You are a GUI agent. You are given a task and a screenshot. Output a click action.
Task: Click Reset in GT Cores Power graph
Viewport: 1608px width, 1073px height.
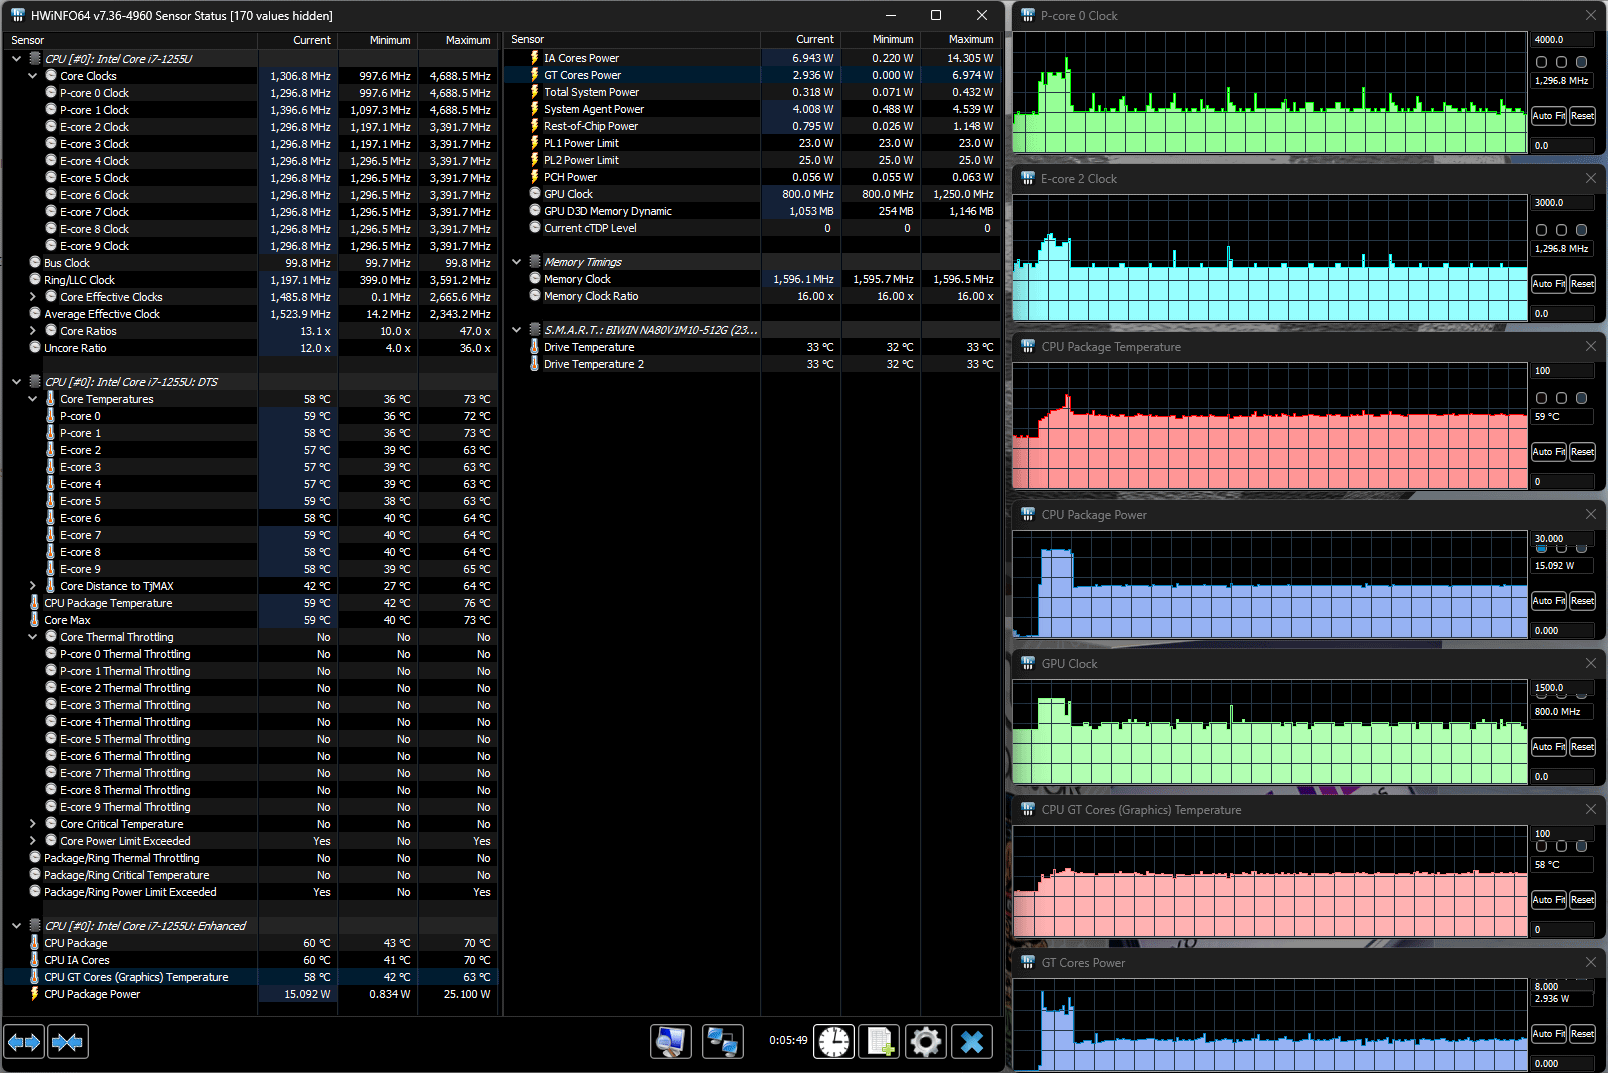tap(1582, 1034)
